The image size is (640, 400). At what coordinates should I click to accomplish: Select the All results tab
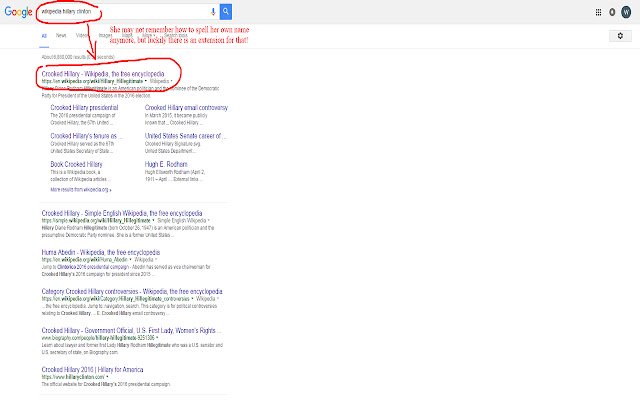point(44,36)
